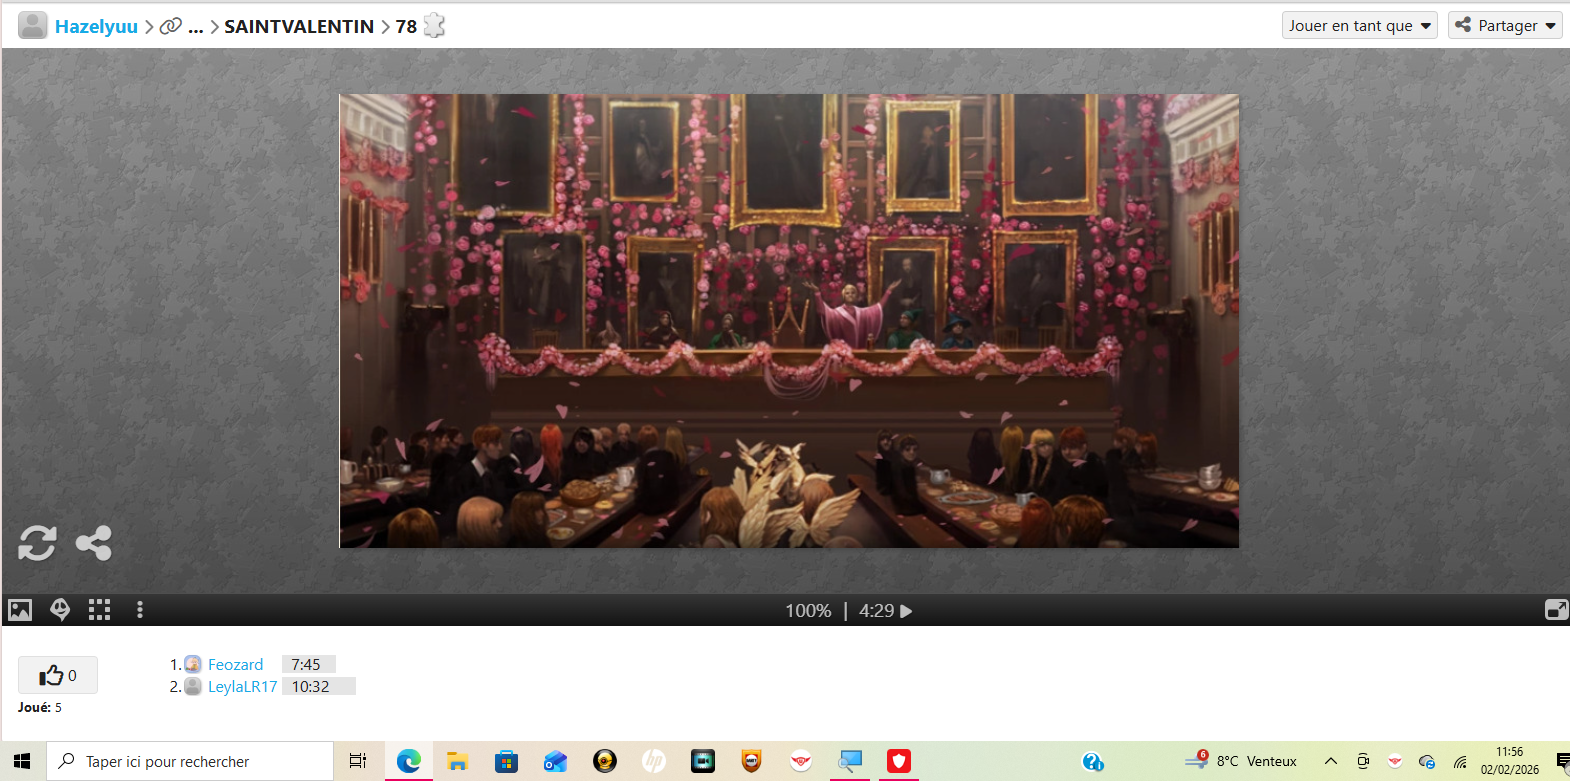Open Windows Task View

pos(357,761)
